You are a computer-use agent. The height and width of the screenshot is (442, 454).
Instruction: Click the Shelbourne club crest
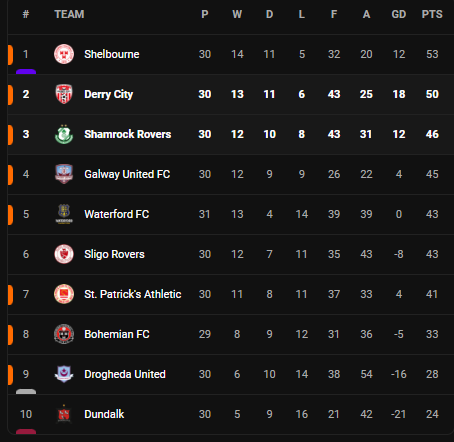(64, 54)
